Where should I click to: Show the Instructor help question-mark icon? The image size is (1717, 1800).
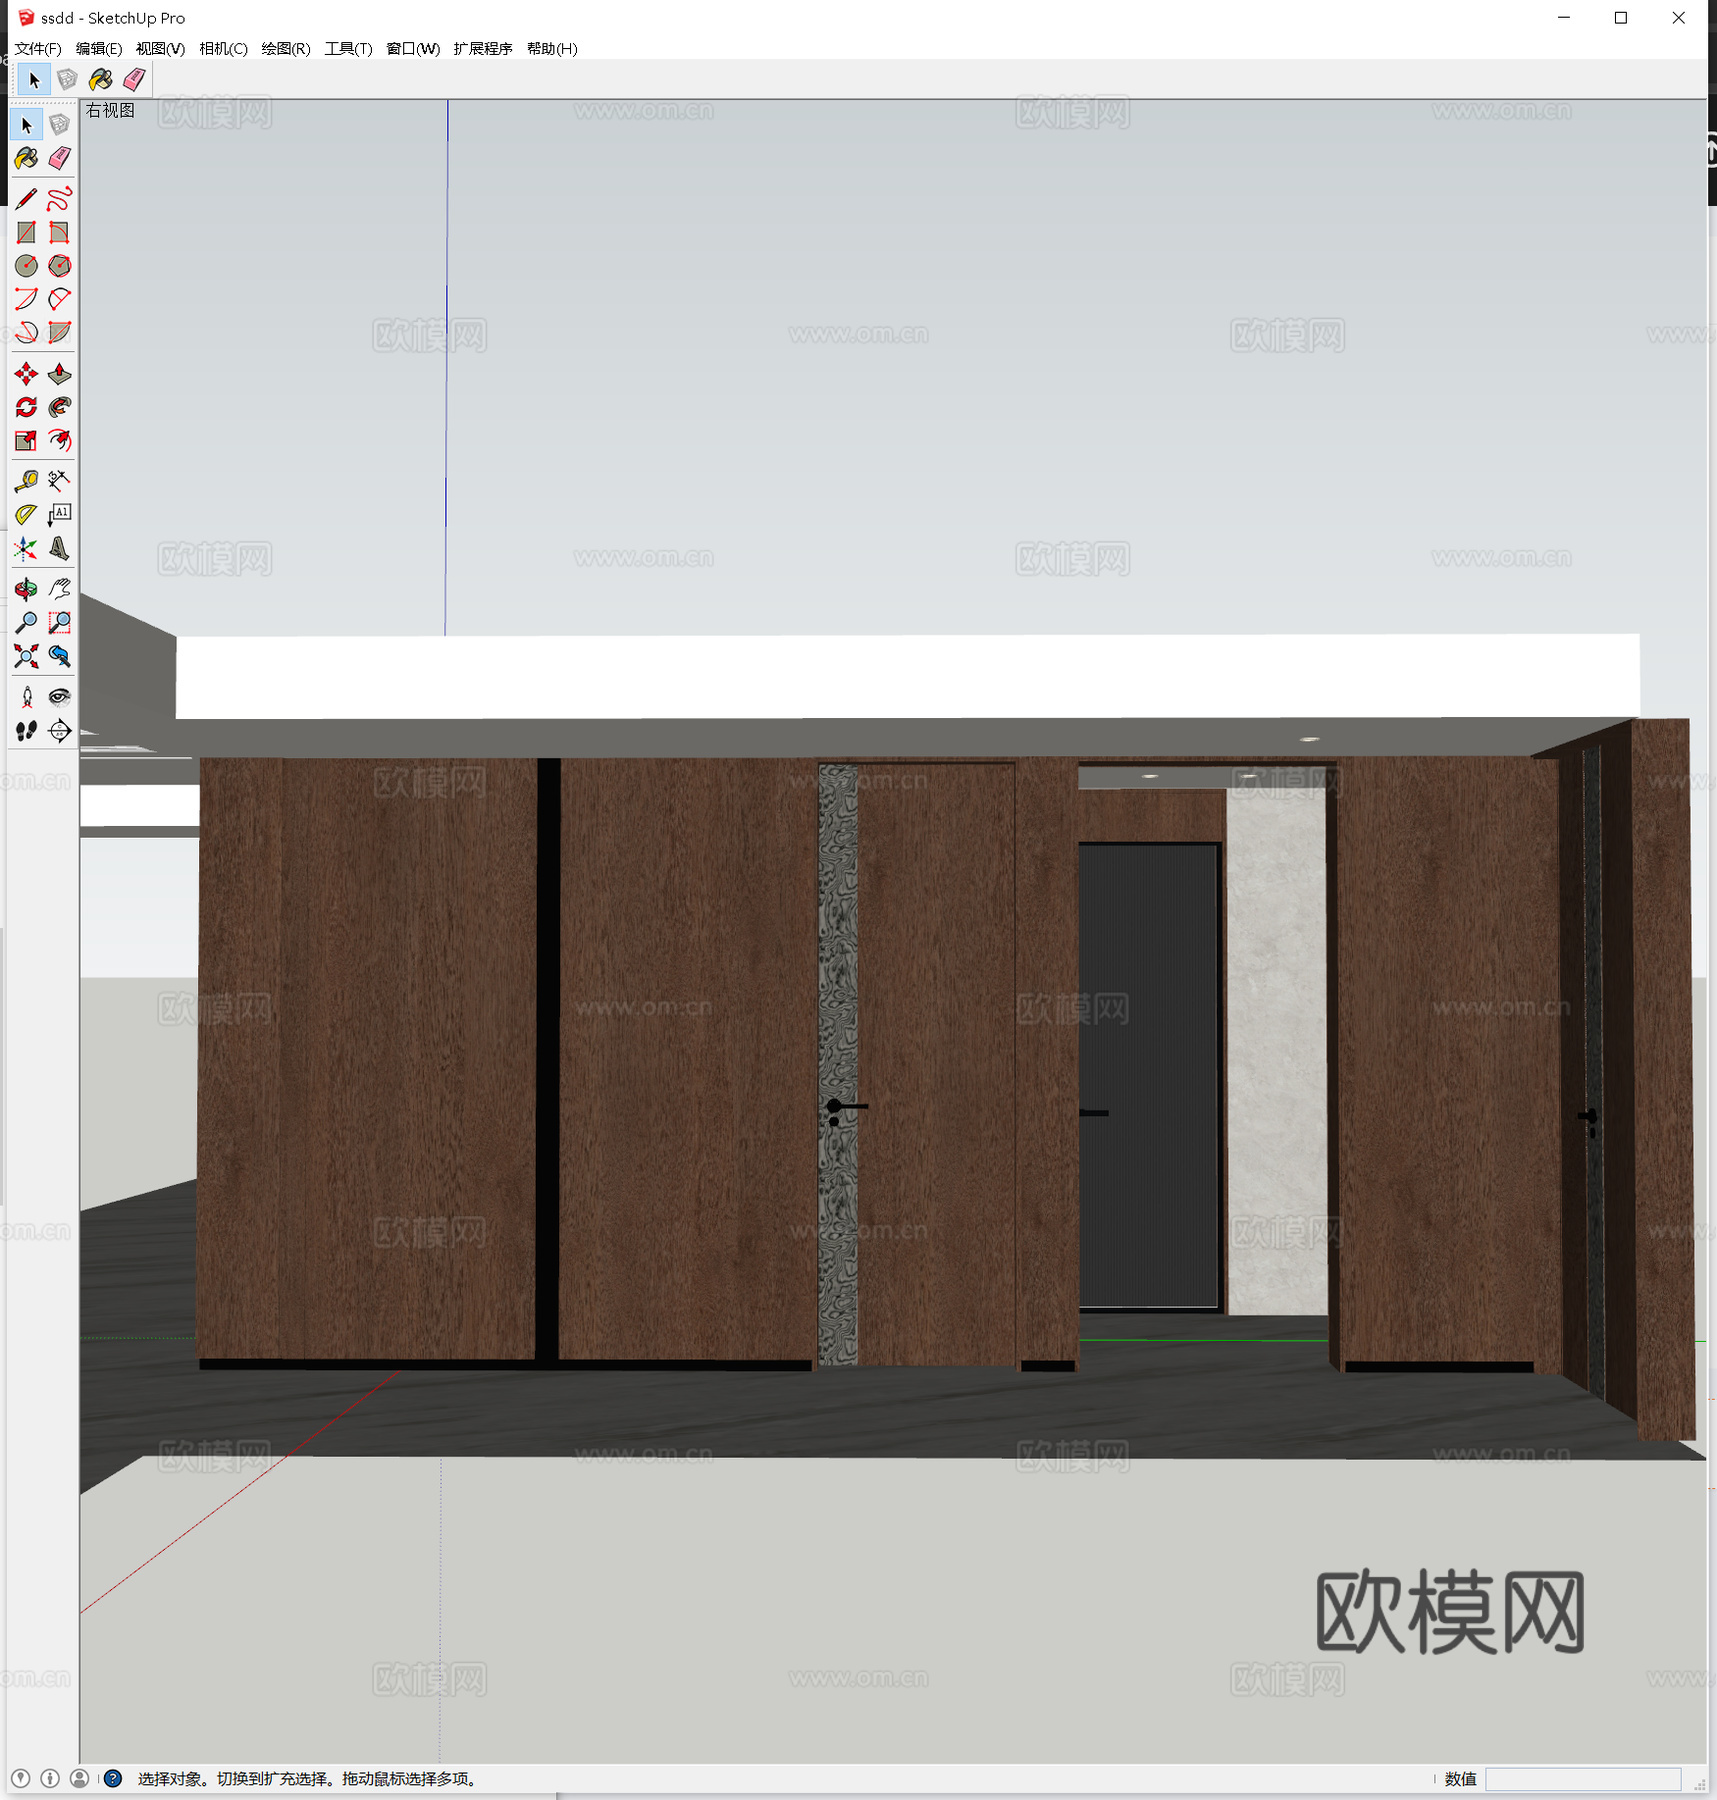(113, 1778)
